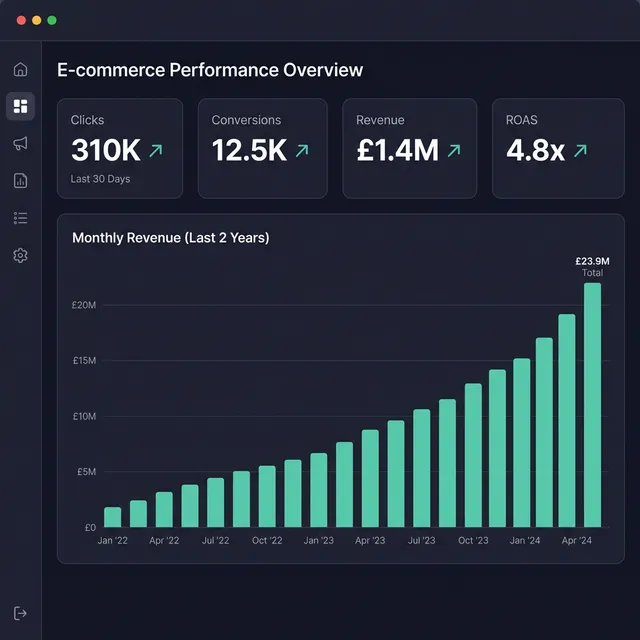Click the upward arrow beside 12.5K

(x=302, y=151)
